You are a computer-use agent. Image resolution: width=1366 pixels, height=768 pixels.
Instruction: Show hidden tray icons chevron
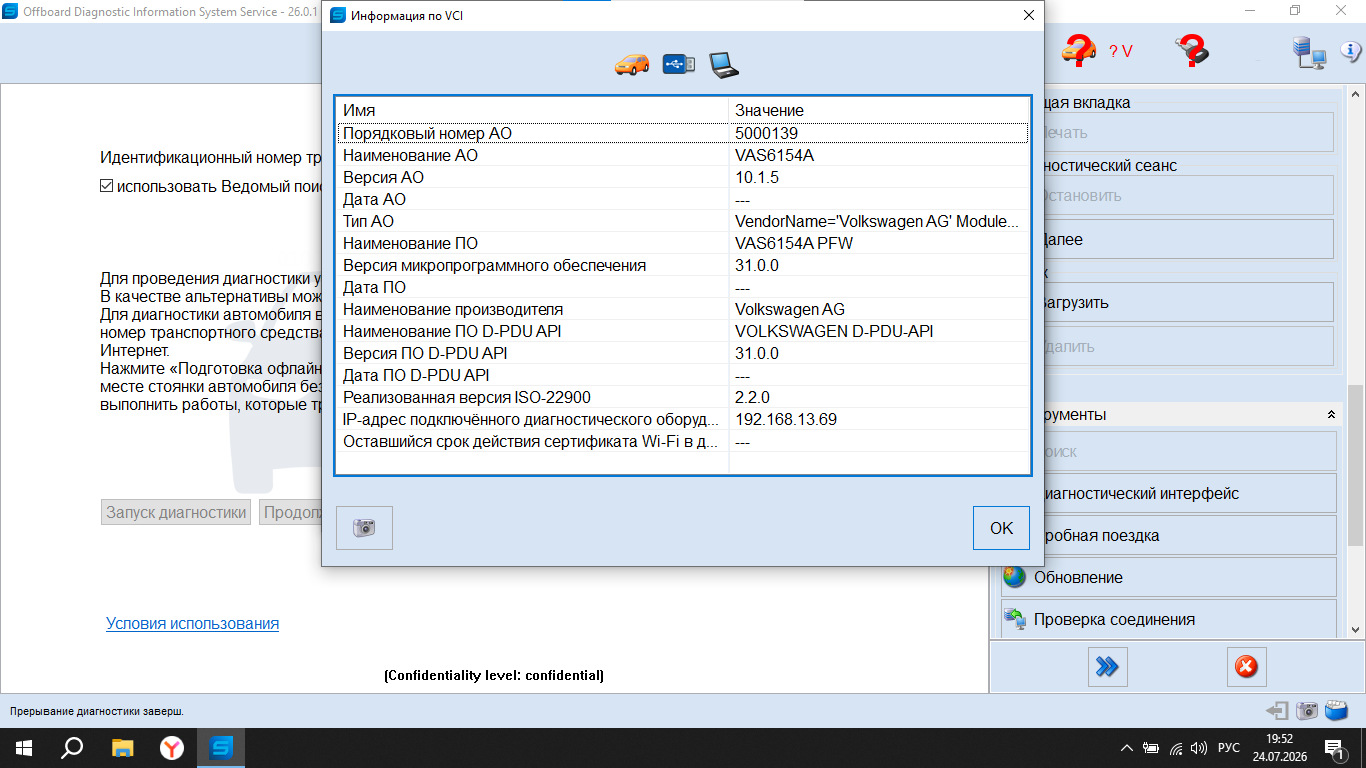(1127, 747)
